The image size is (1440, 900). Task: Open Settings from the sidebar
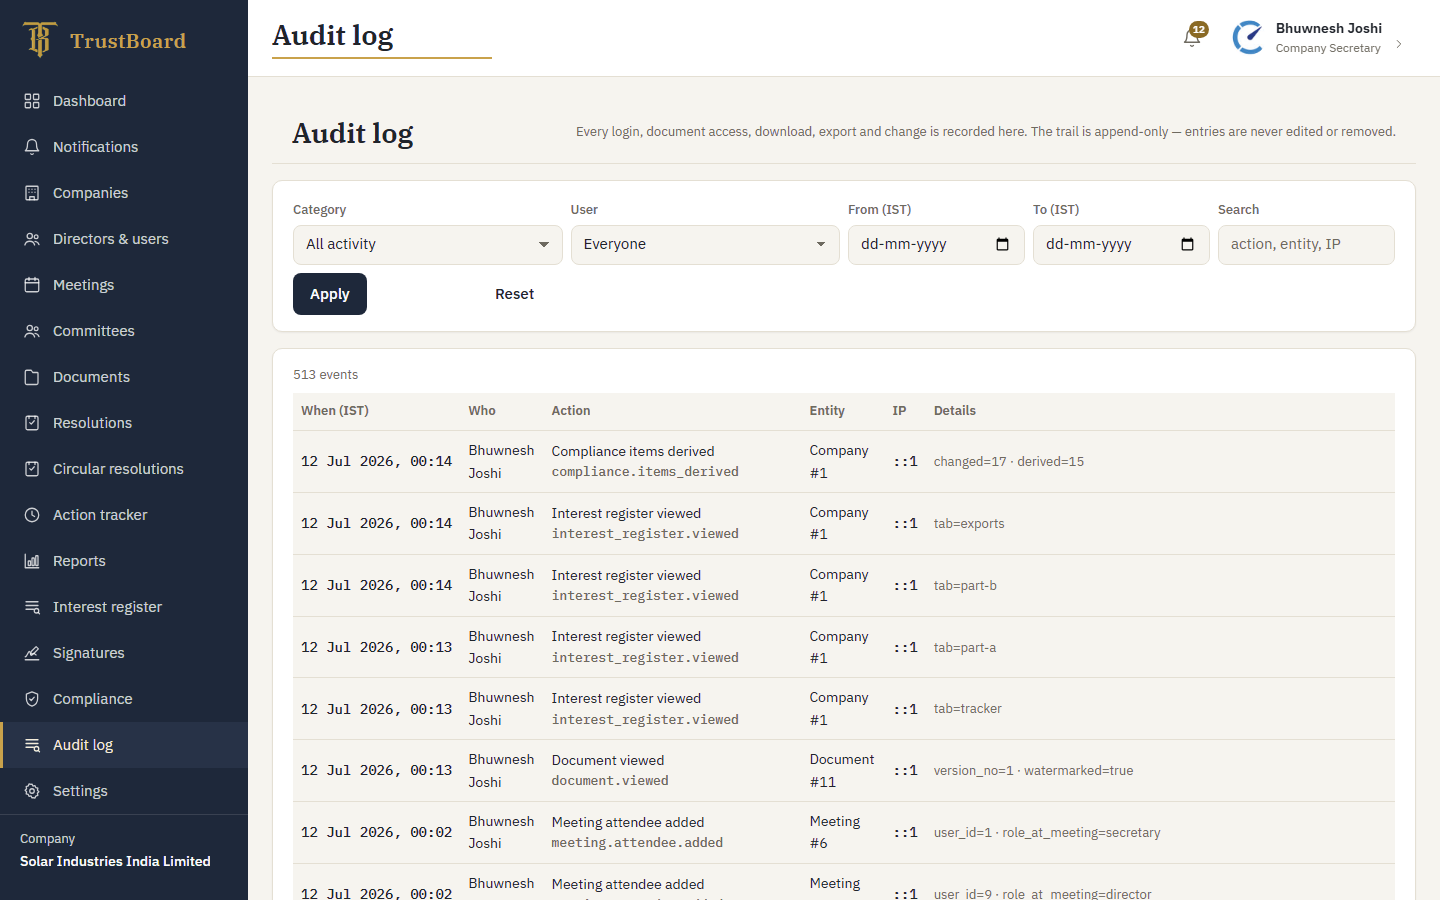[124, 791]
